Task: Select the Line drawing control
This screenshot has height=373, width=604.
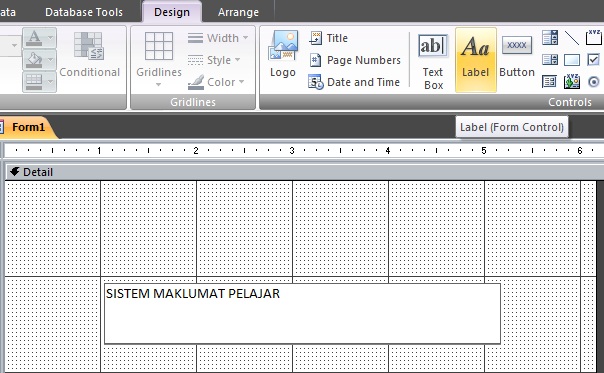Action: pos(572,38)
